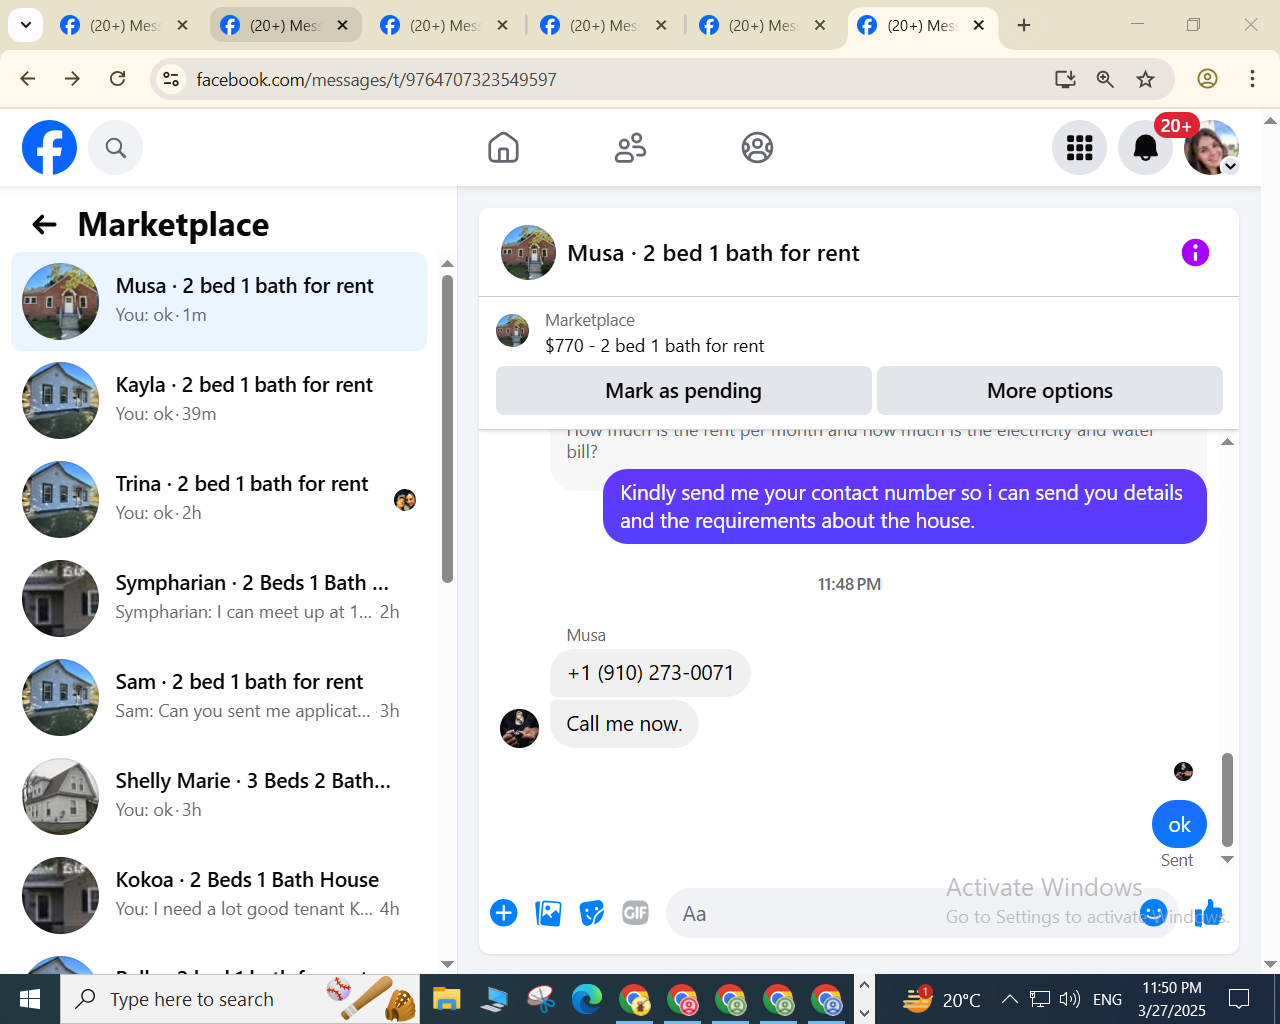This screenshot has width=1280, height=1024.
Task: Open the account profile picture menu
Action: point(1211,148)
